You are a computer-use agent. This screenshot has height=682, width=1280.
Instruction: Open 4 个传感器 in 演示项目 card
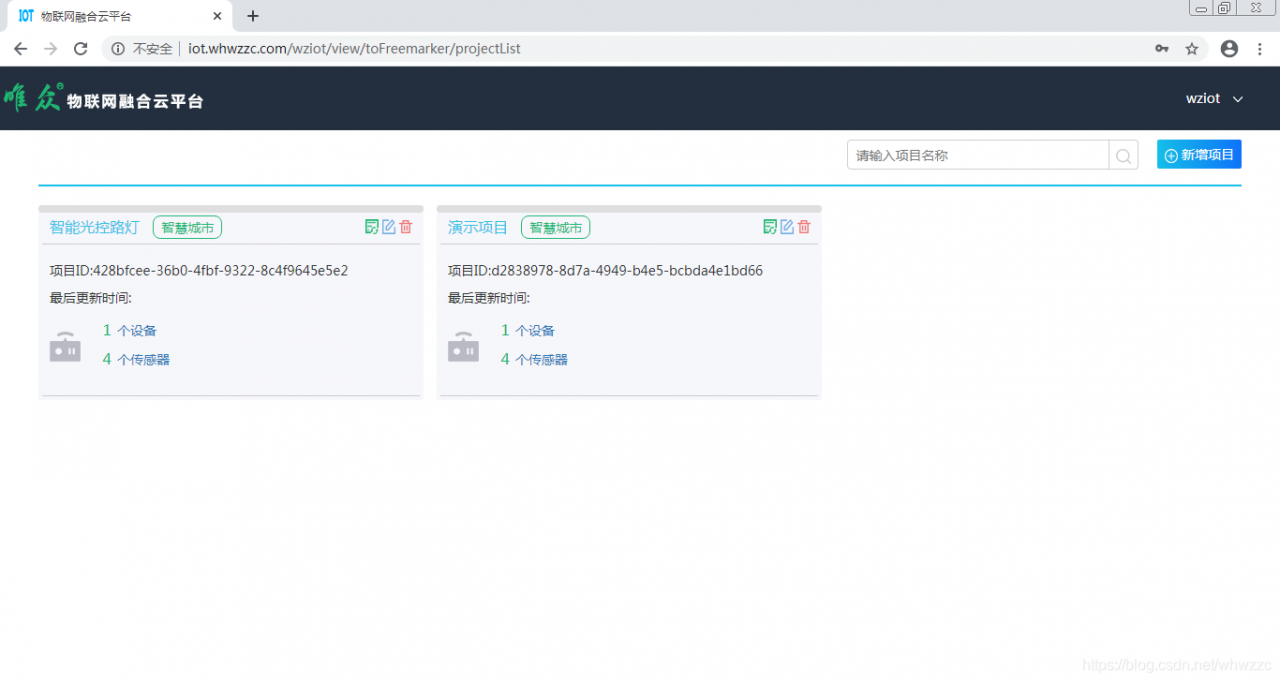(x=534, y=359)
